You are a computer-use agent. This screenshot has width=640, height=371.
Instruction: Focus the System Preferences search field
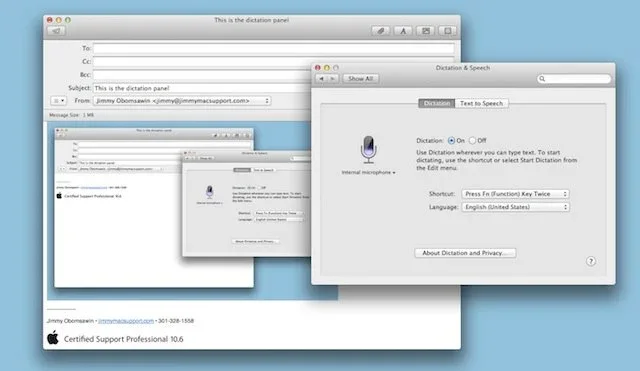point(574,79)
